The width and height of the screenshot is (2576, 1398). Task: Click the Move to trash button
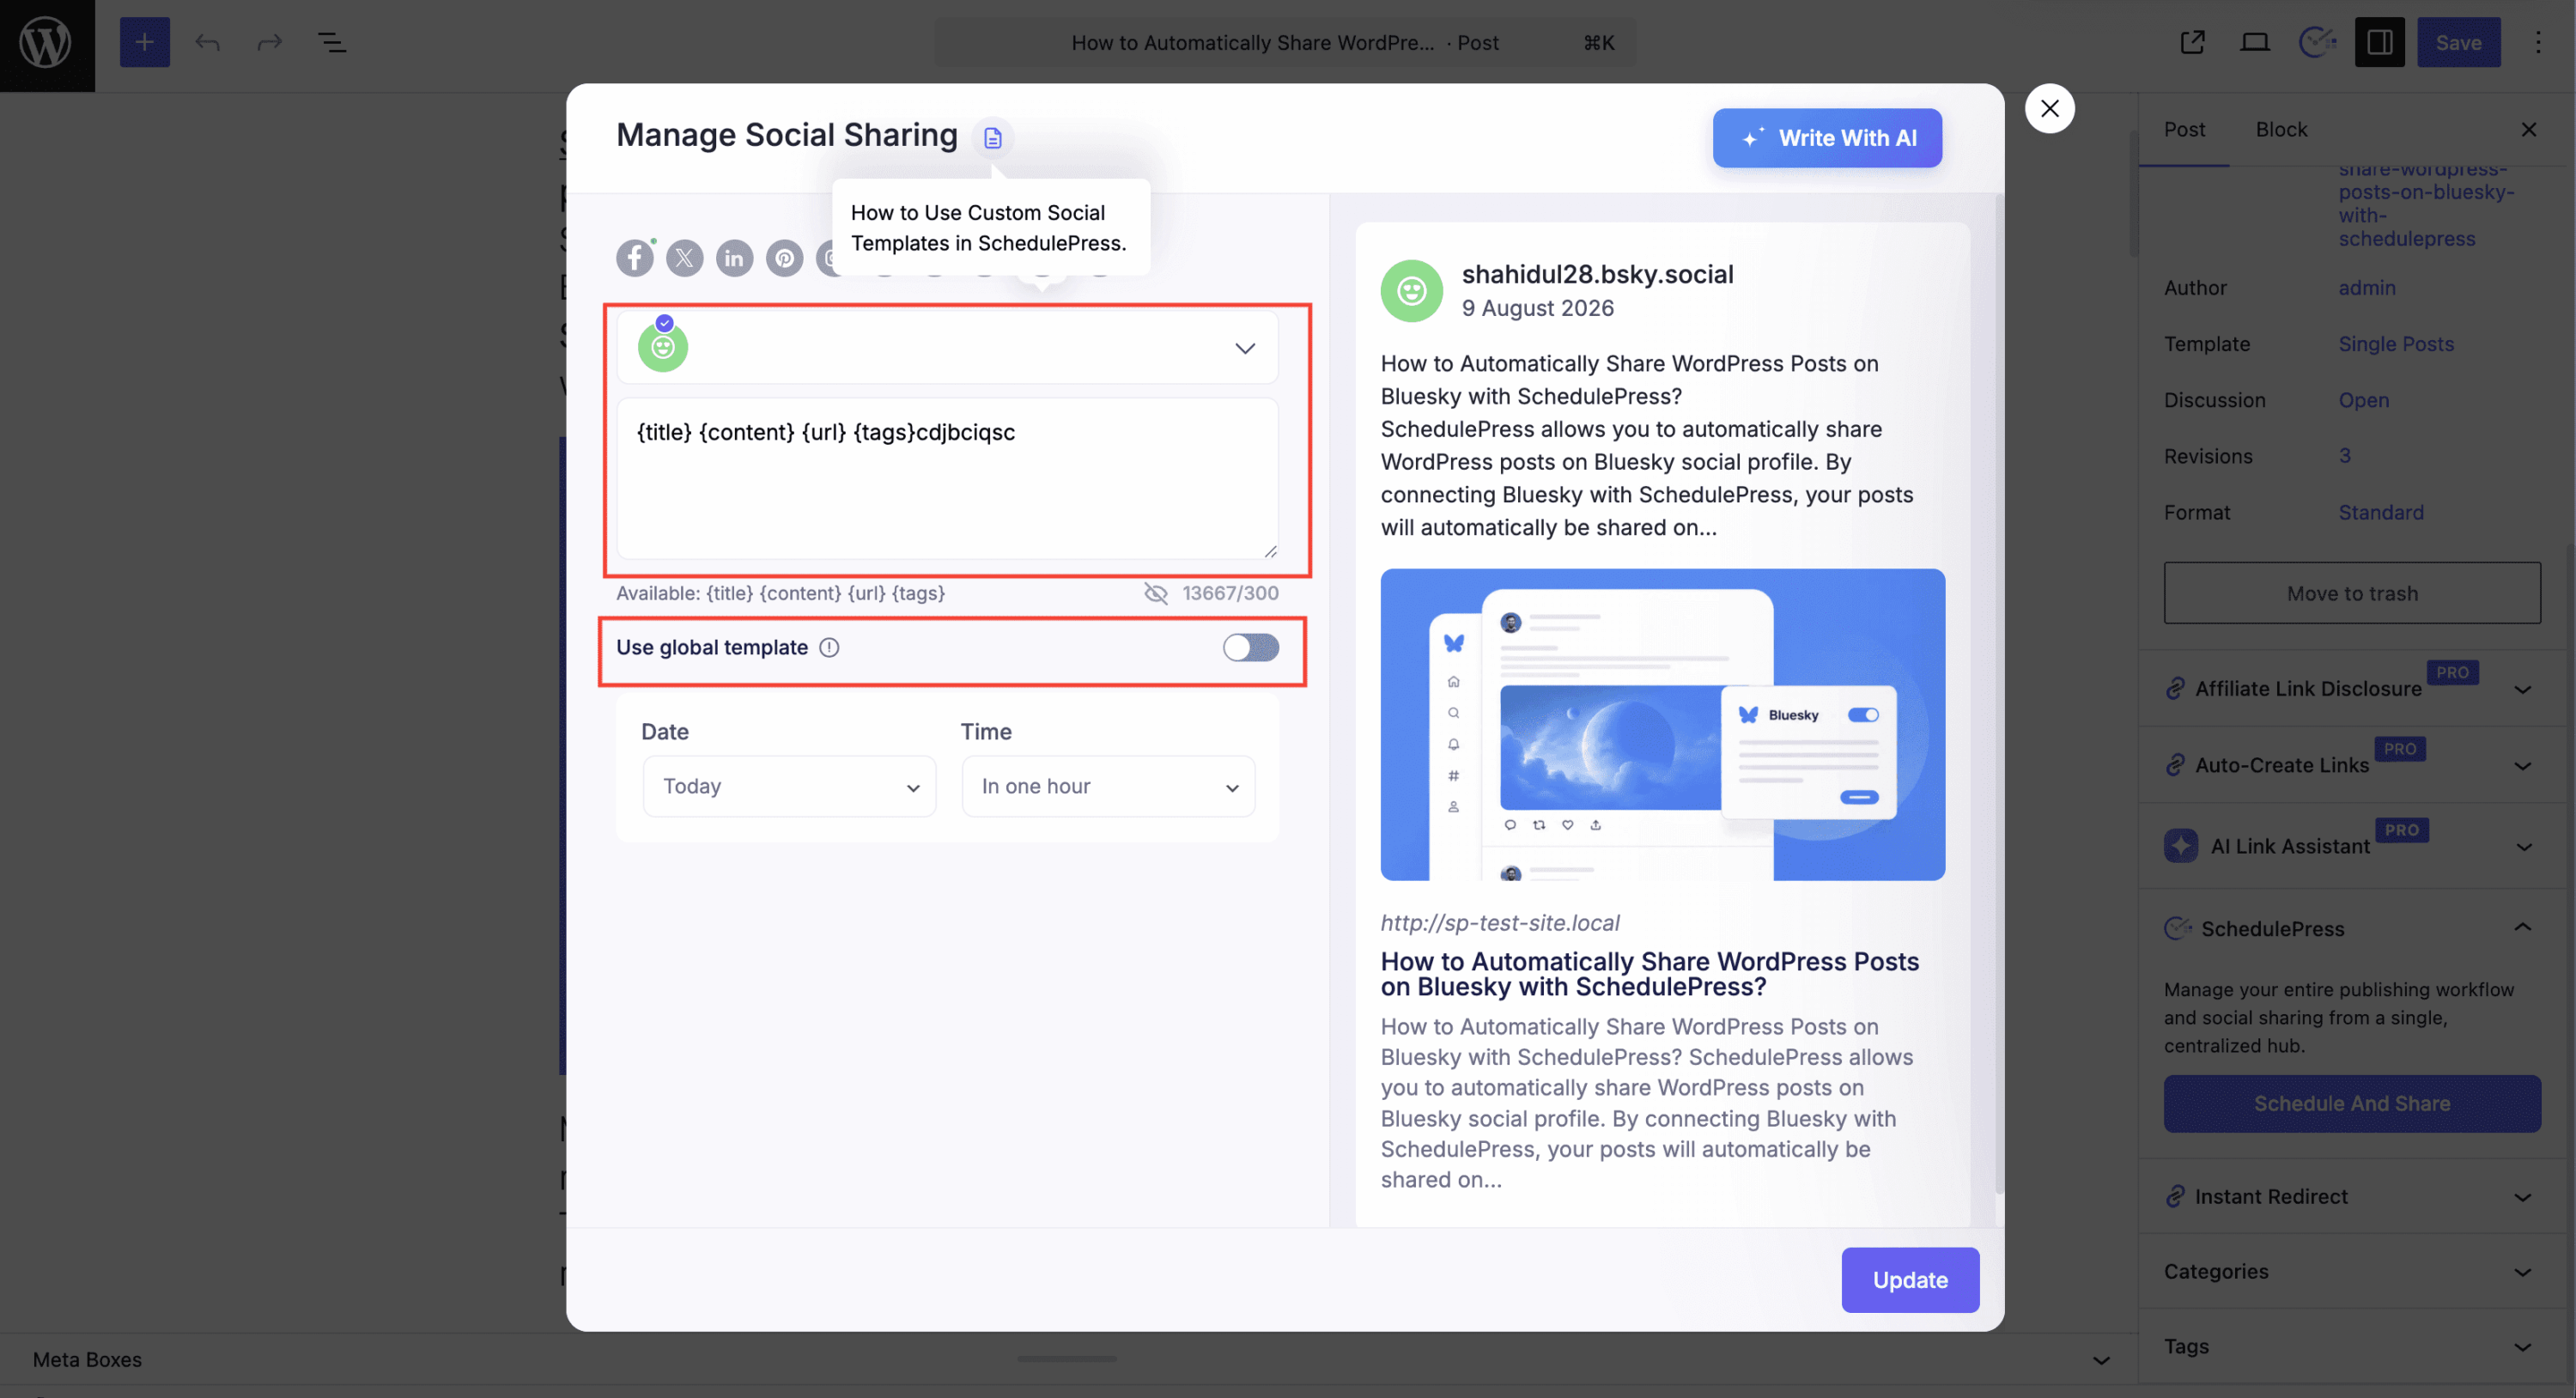click(x=2352, y=593)
